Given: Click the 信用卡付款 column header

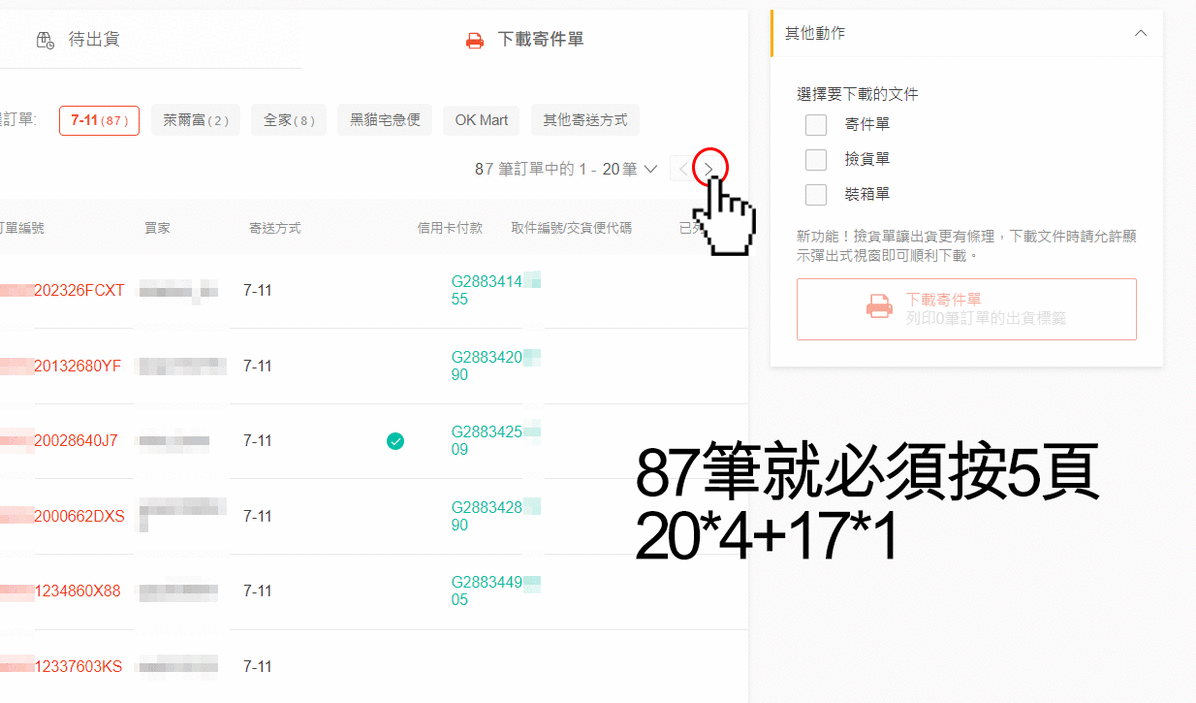Looking at the screenshot, I should coord(450,228).
